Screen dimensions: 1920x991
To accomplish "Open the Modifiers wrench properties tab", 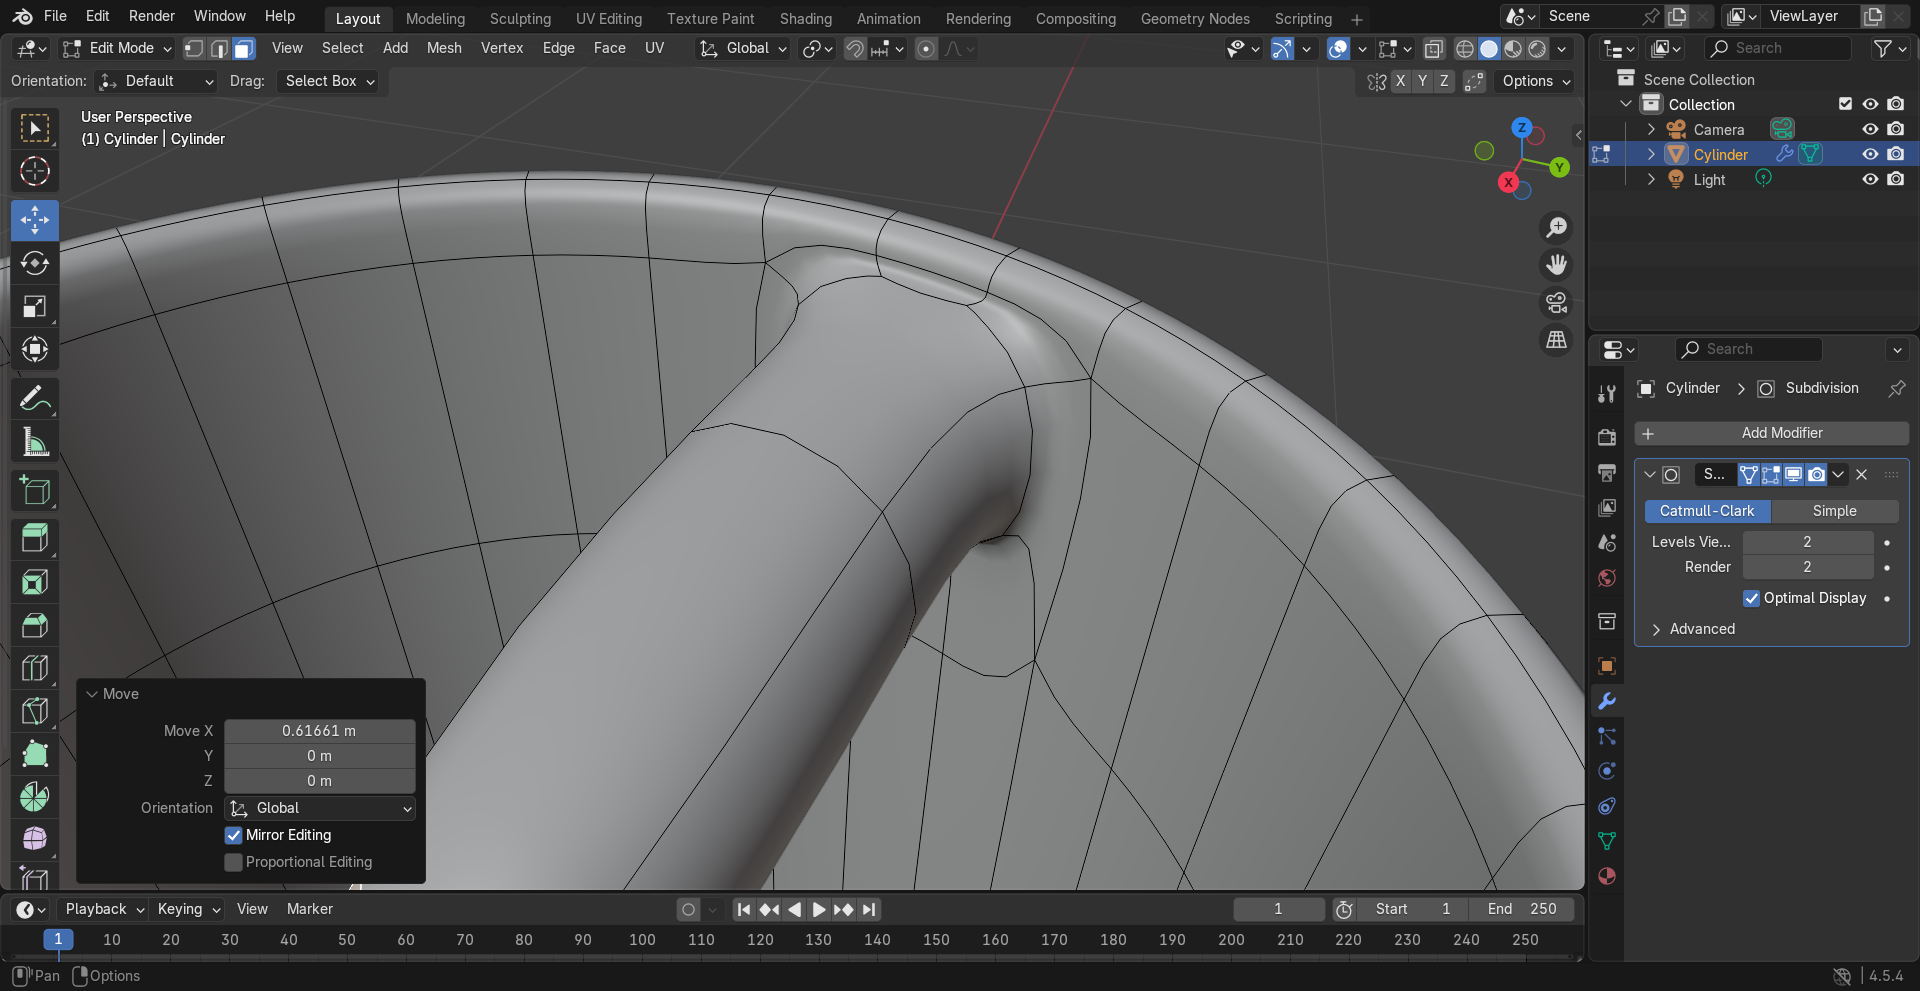I will [1607, 701].
